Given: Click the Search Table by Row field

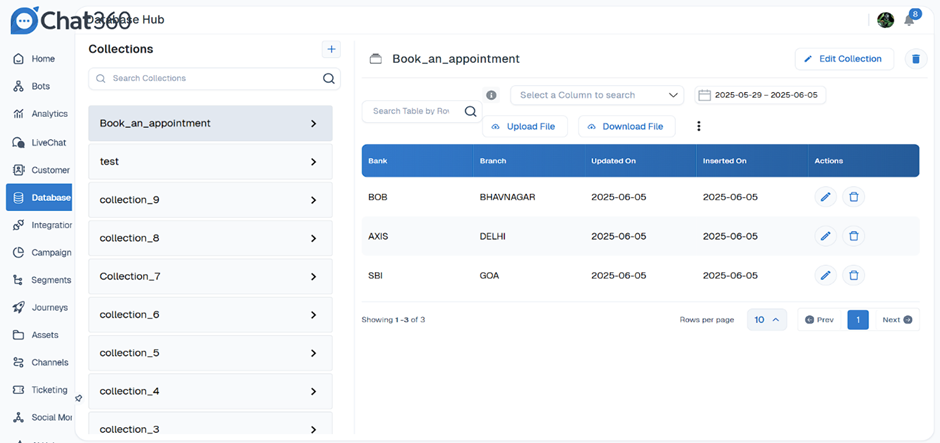Looking at the screenshot, I should 411,111.
